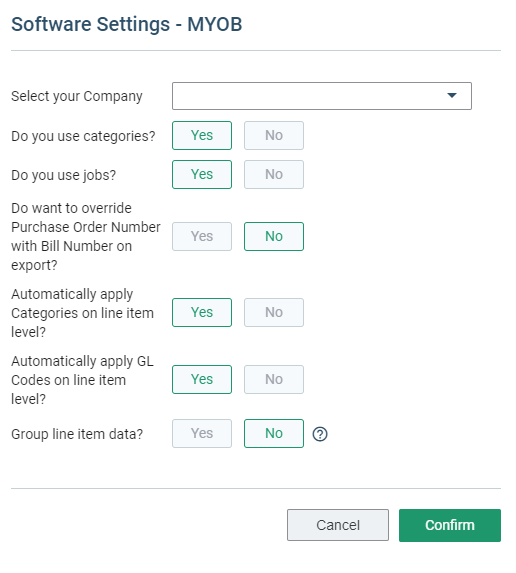Open the Select your Company combo box

[x=322, y=96]
